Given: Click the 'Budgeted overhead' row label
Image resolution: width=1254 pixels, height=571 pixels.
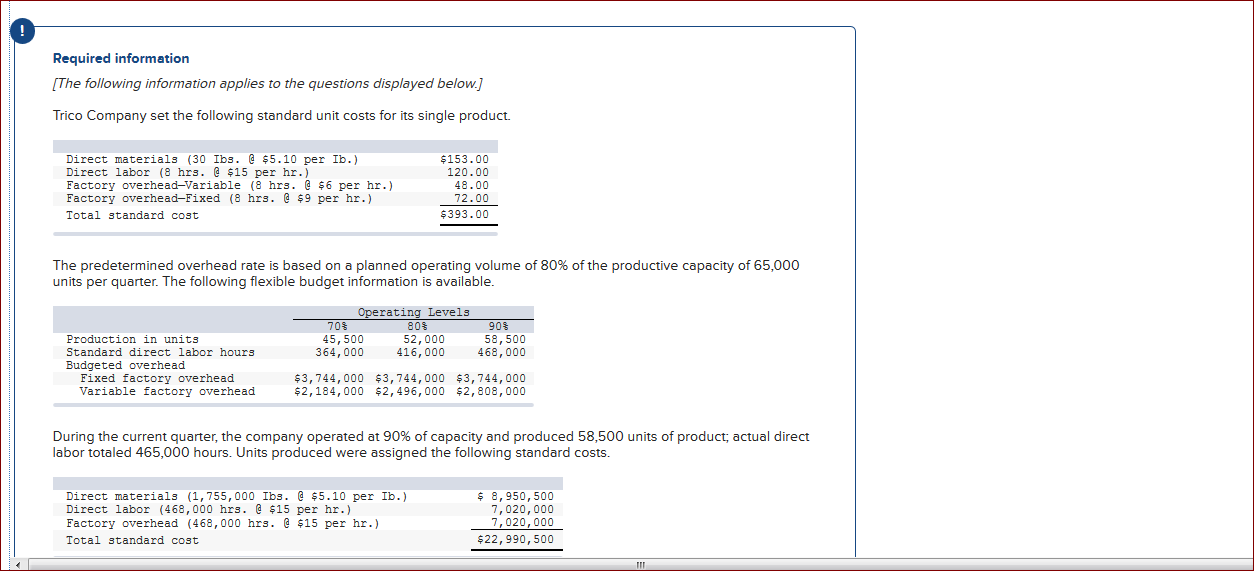Looking at the screenshot, I should tap(125, 365).
